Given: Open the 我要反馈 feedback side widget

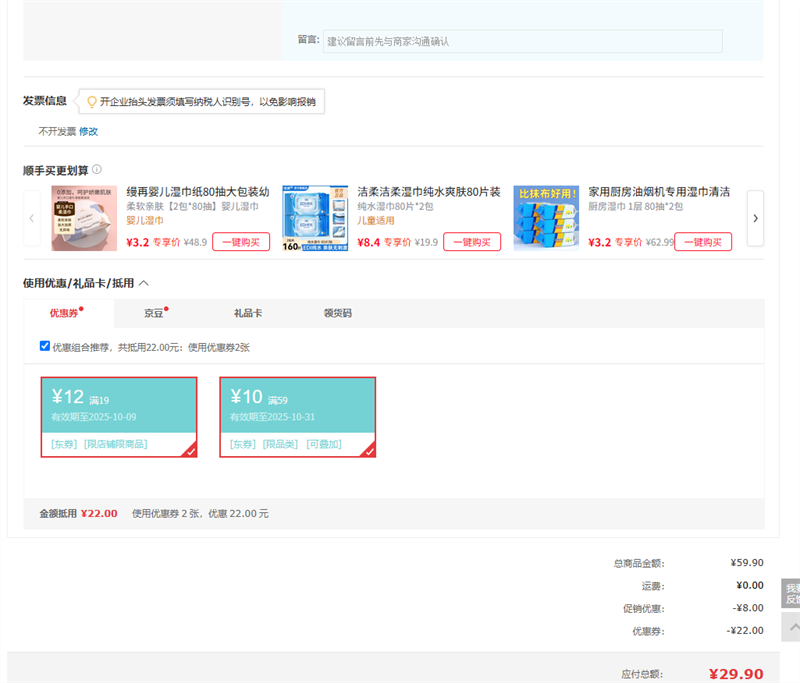Looking at the screenshot, I should [x=791, y=594].
